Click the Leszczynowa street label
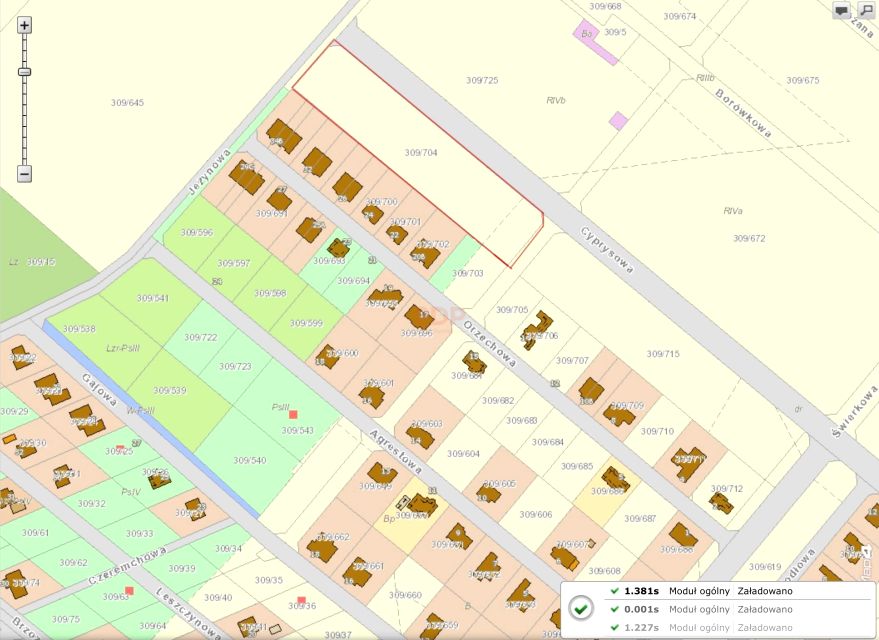This screenshot has height=640, width=879. 189,613
